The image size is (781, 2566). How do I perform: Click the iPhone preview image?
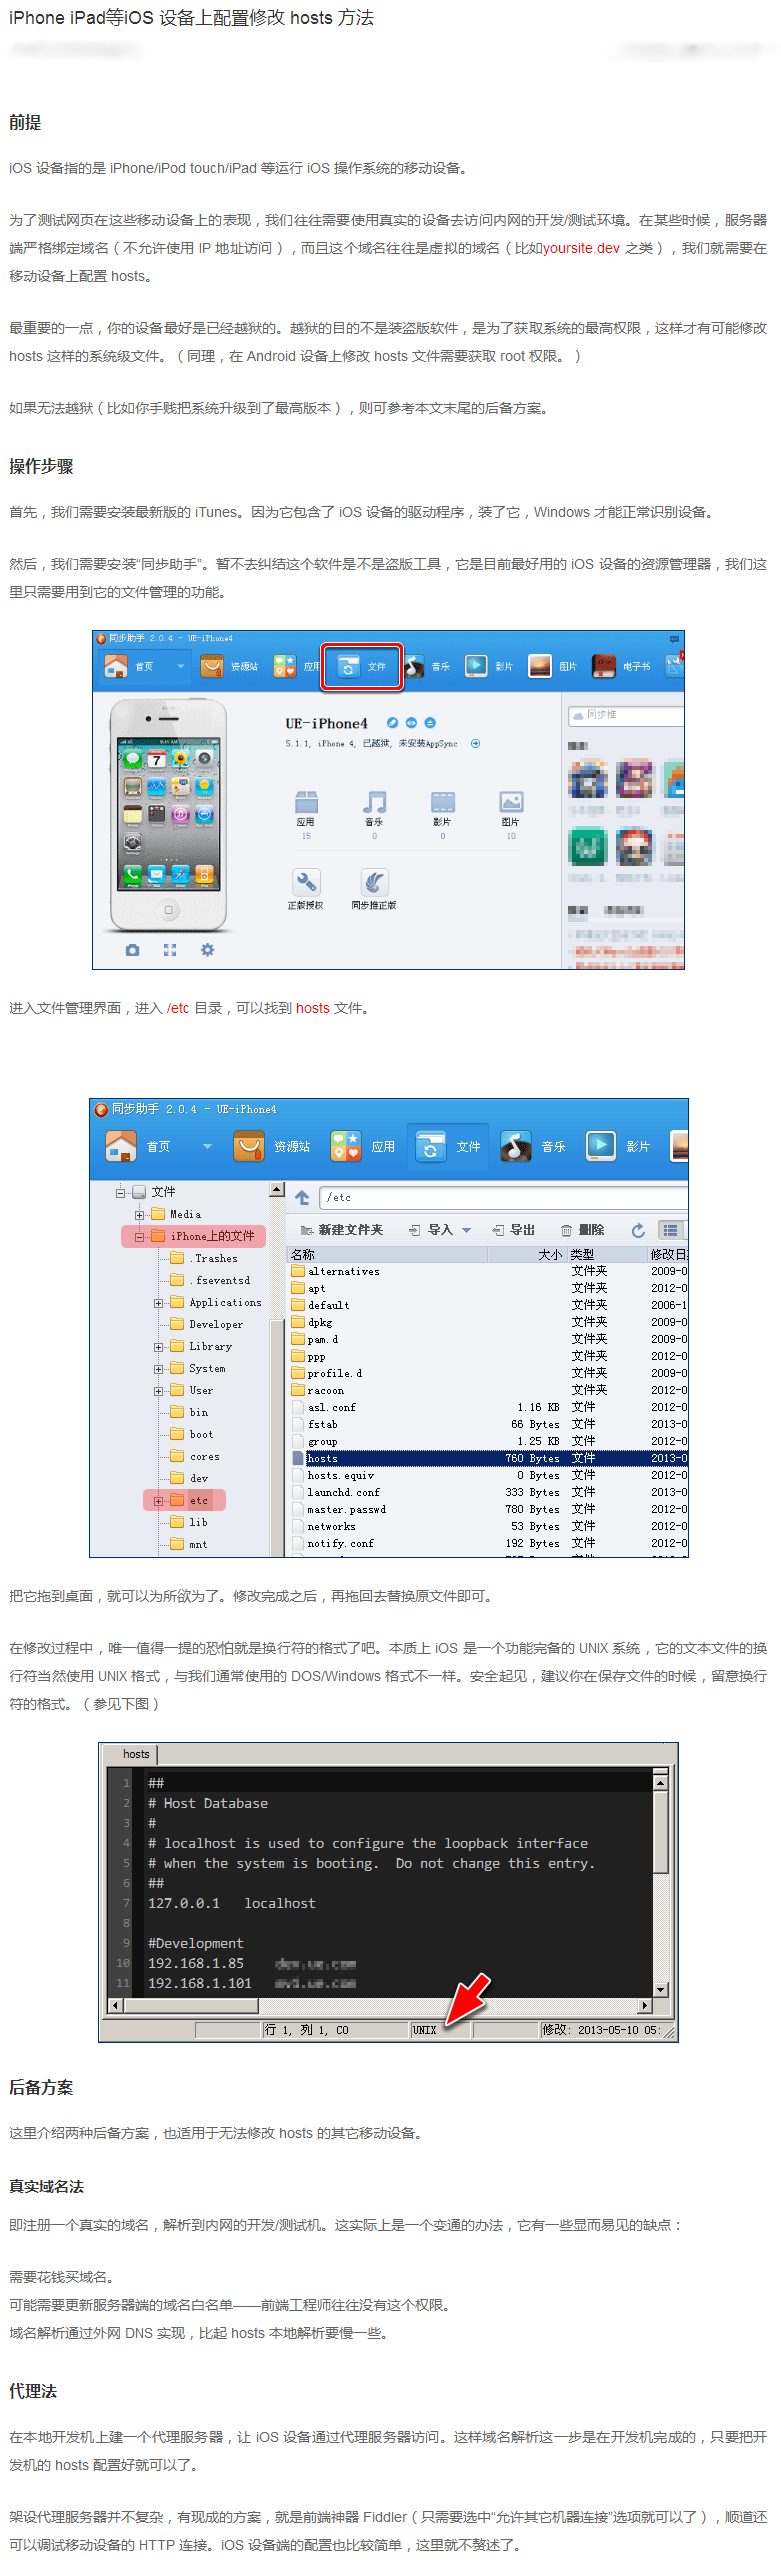168,816
